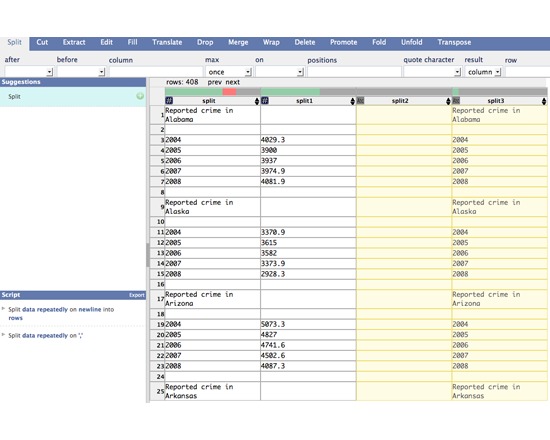Open the Wrap tab
The height and width of the screenshot is (440, 550).
tap(271, 42)
